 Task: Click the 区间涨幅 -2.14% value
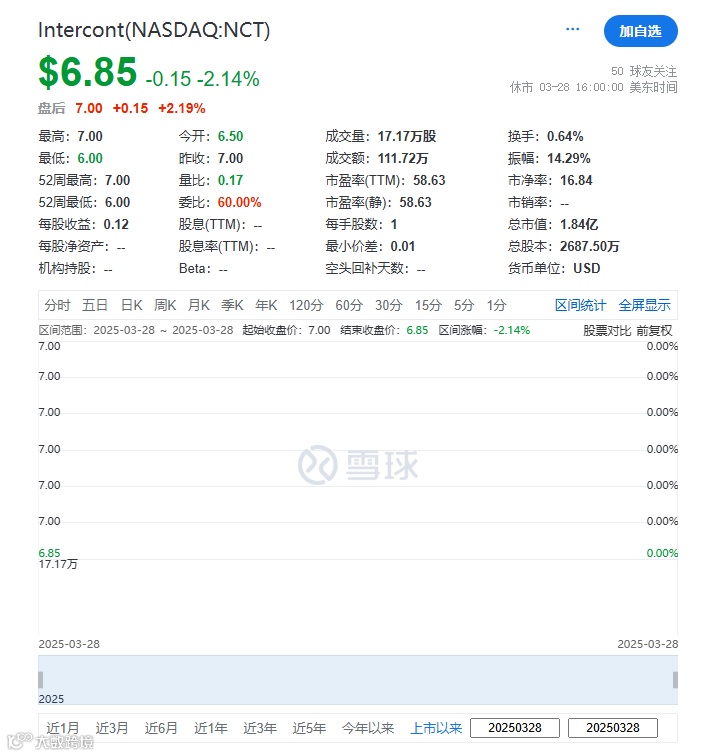[512, 330]
